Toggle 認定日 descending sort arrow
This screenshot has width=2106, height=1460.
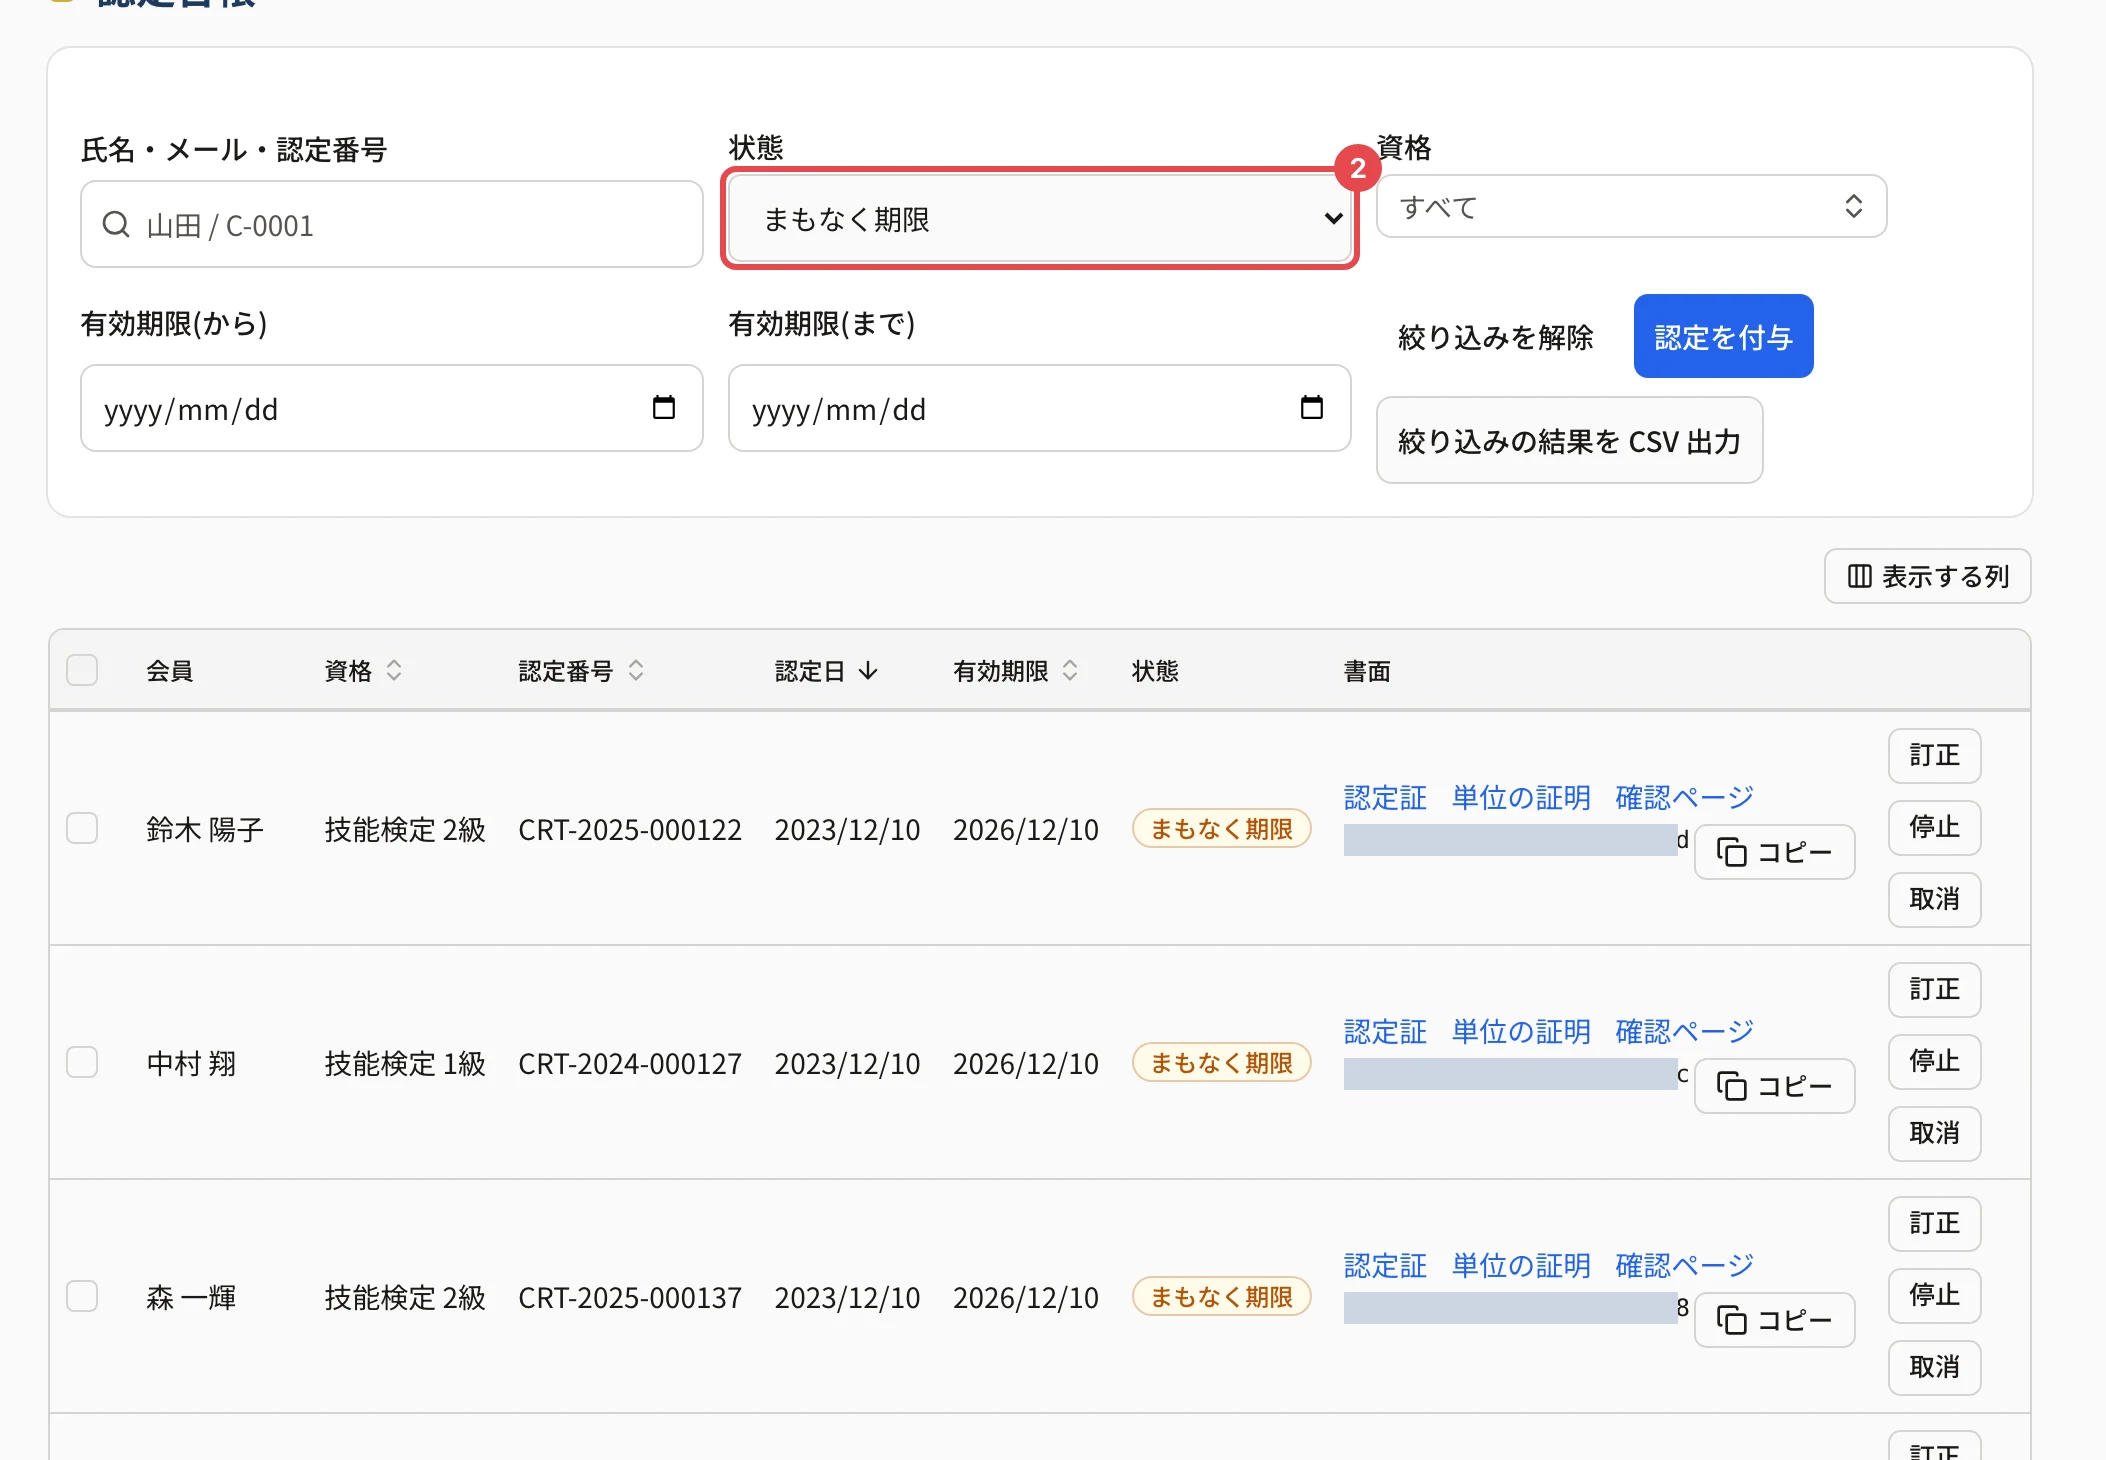pos(868,671)
